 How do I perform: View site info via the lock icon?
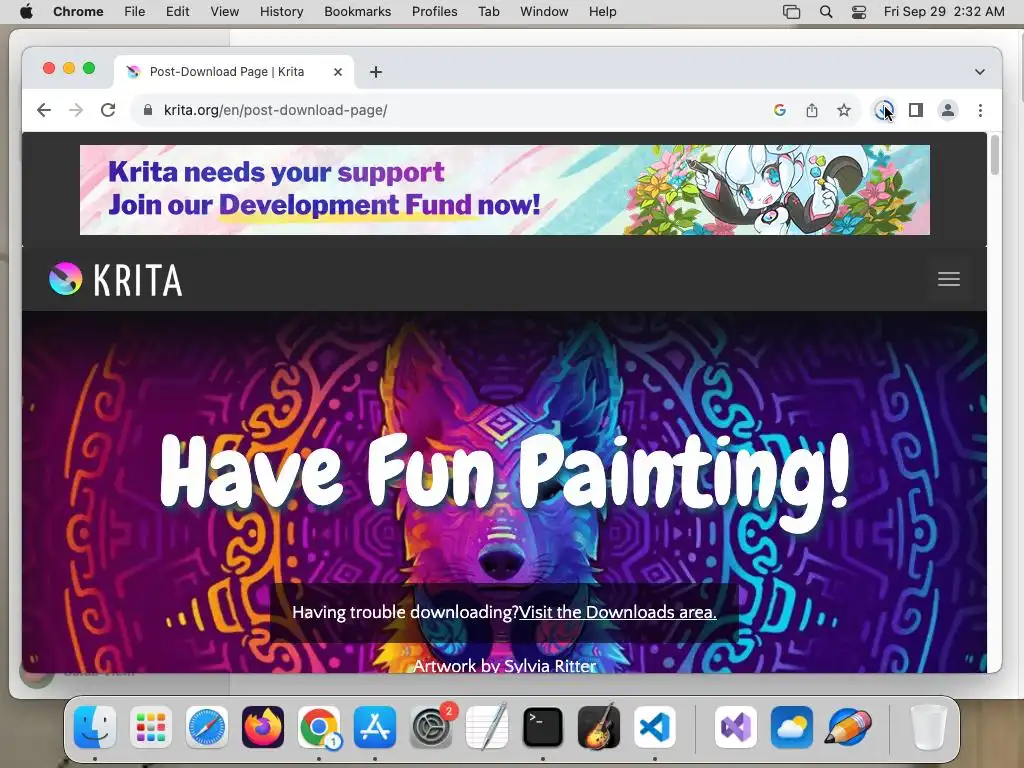pyautogui.click(x=148, y=110)
